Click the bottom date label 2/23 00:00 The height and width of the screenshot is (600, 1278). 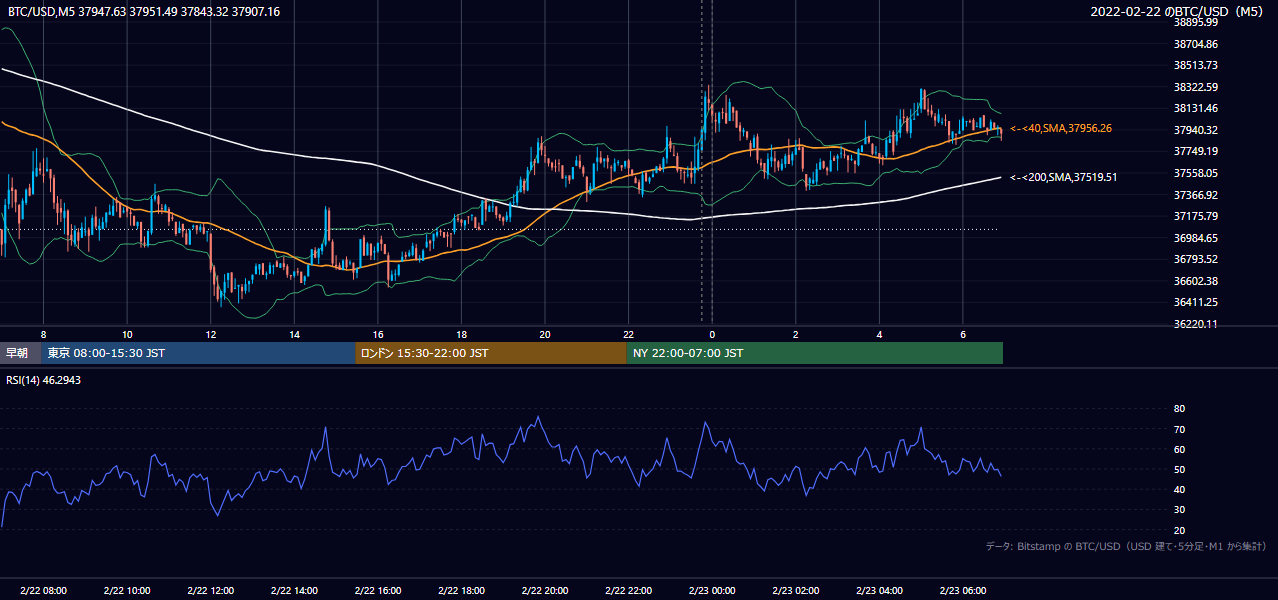[712, 591]
